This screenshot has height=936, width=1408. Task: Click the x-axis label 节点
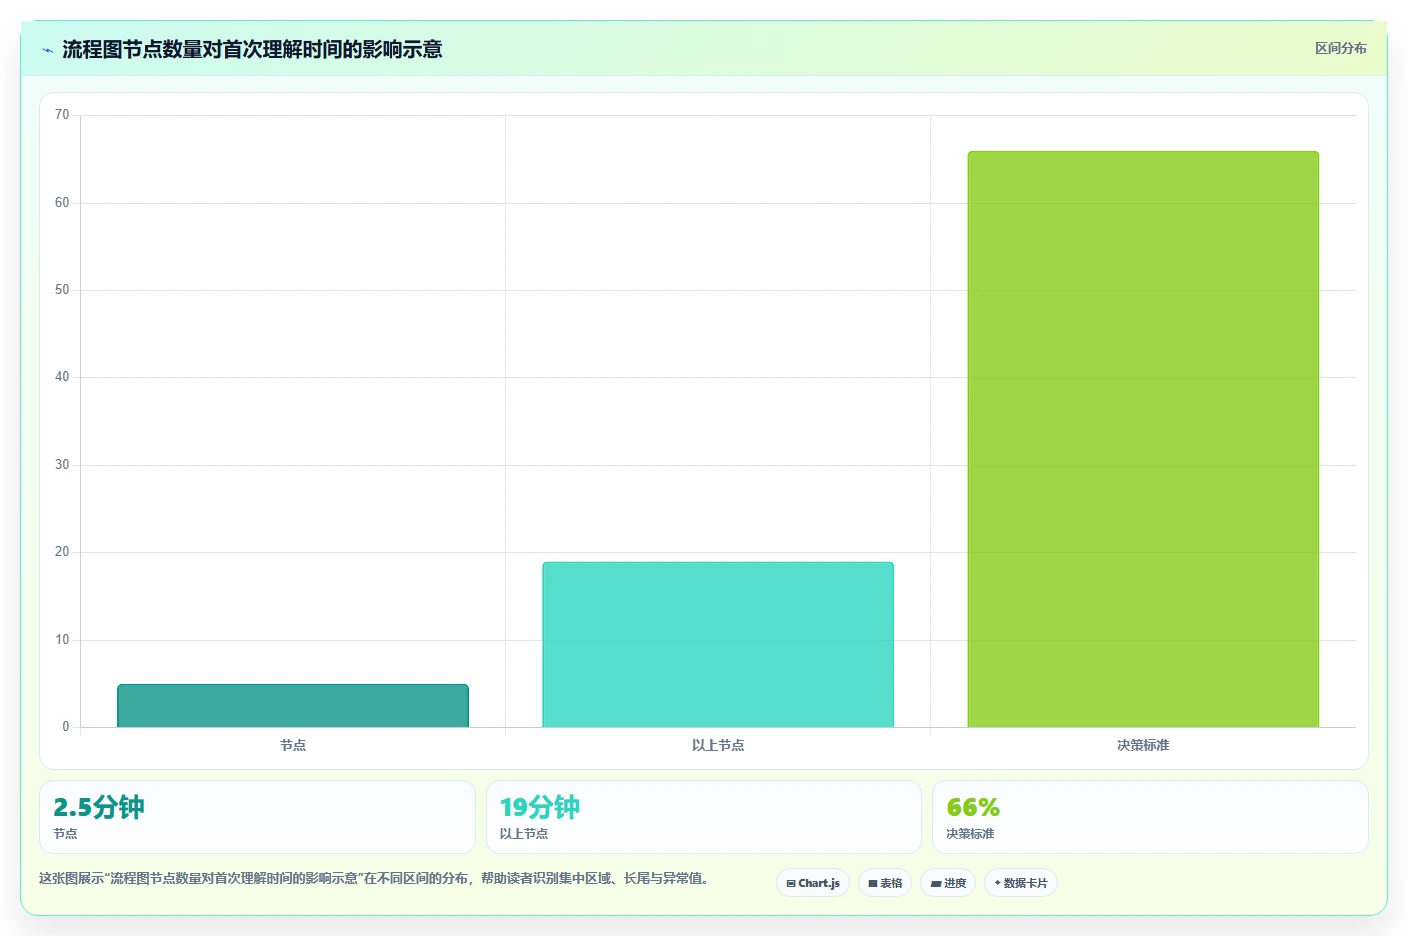tap(293, 745)
